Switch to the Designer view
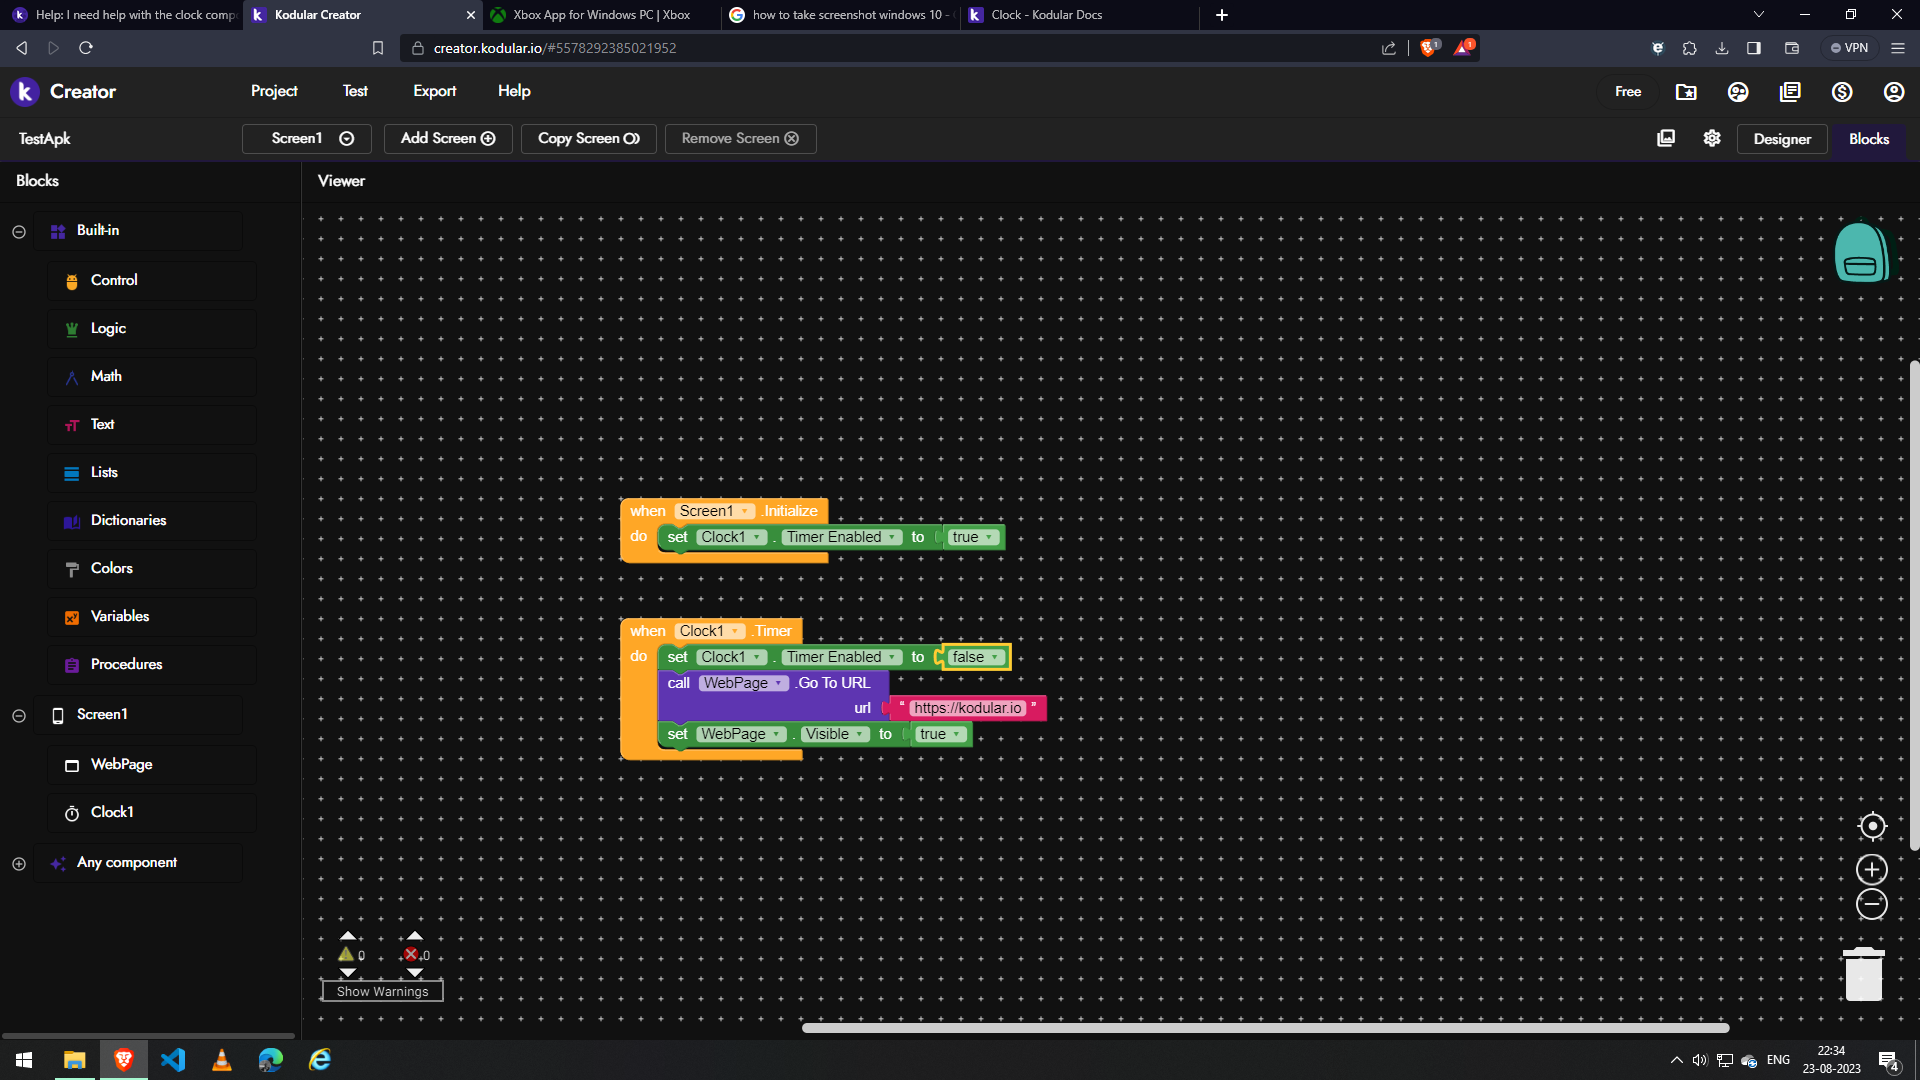Viewport: 1920px width, 1080px height. 1781,139
